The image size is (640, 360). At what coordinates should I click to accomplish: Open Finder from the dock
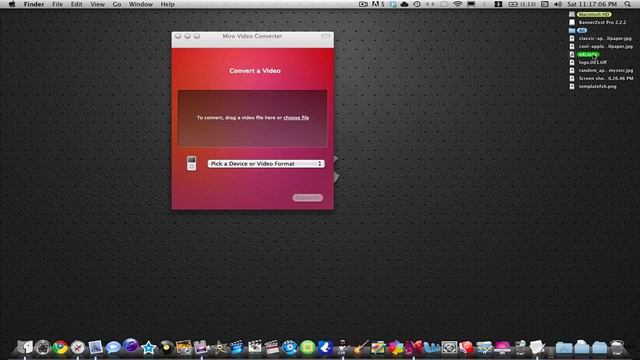25,347
